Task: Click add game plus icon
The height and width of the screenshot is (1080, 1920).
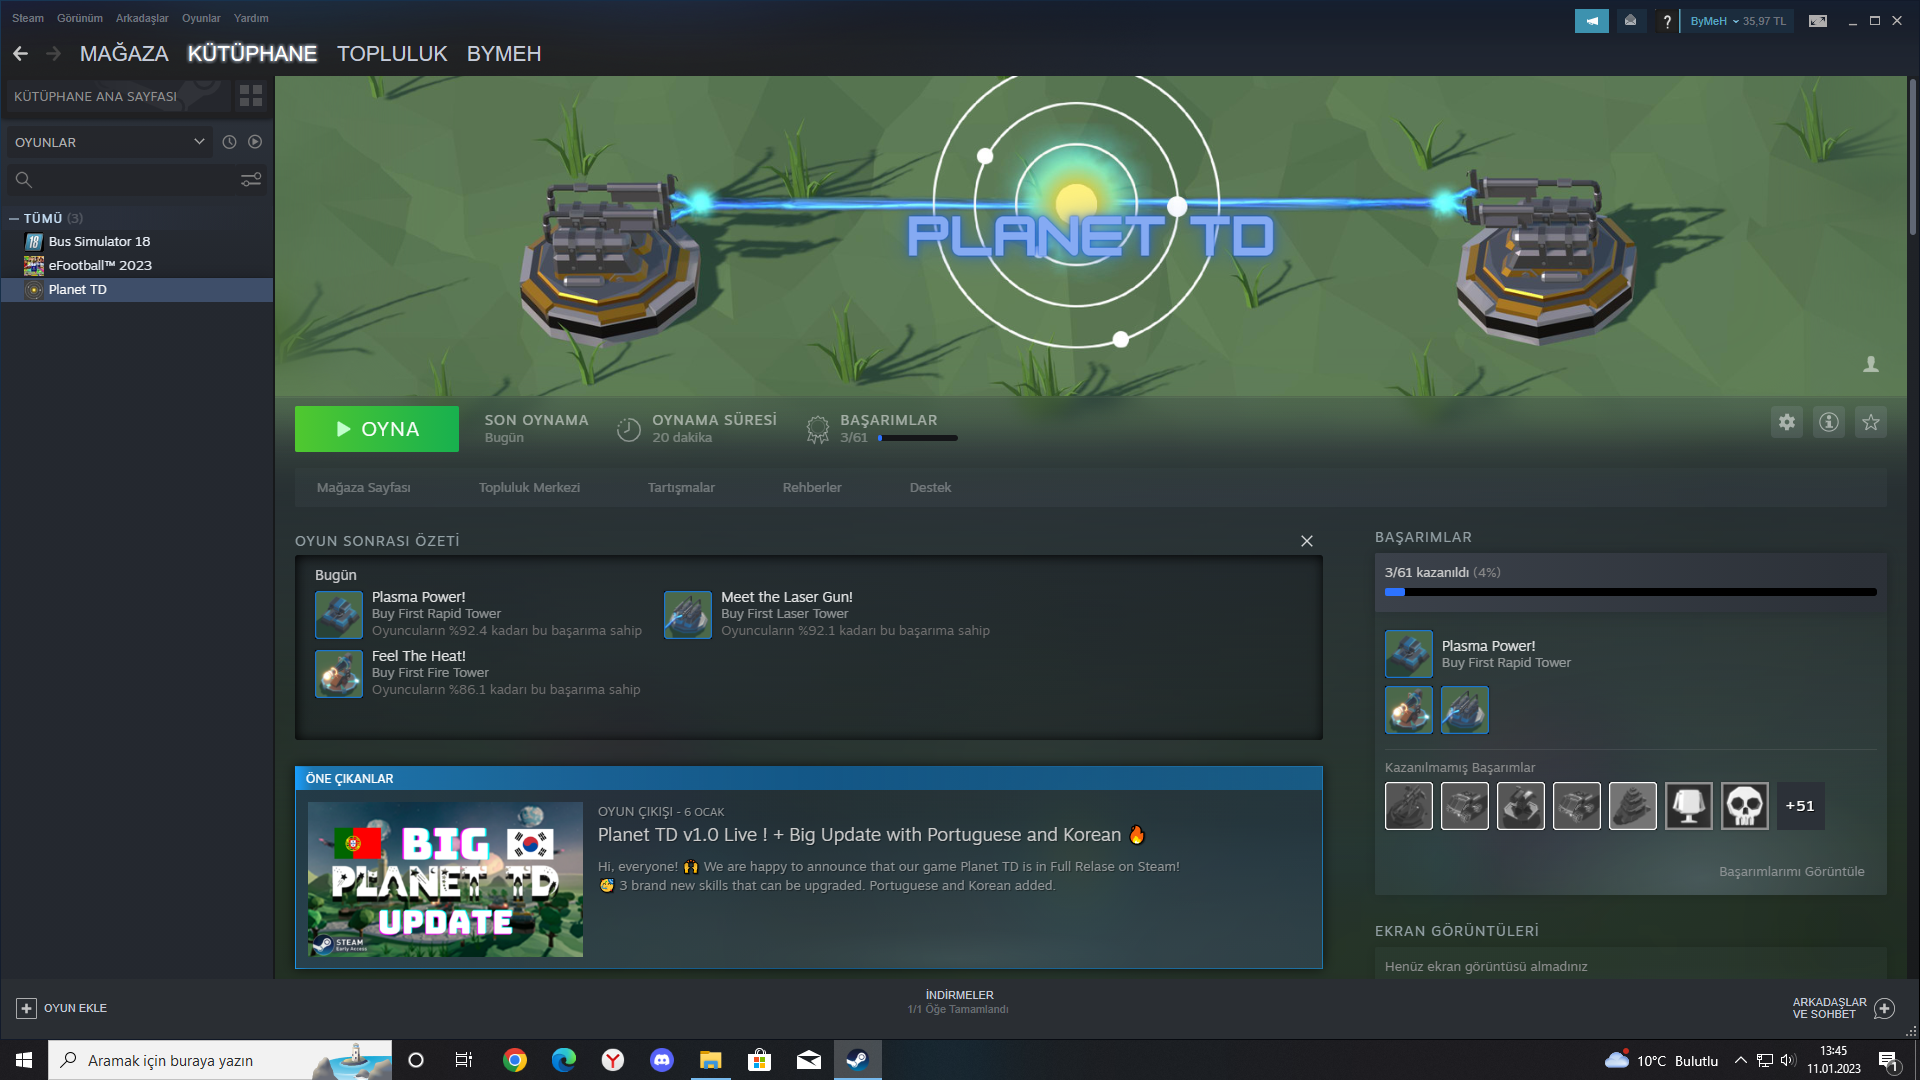Action: tap(27, 1008)
